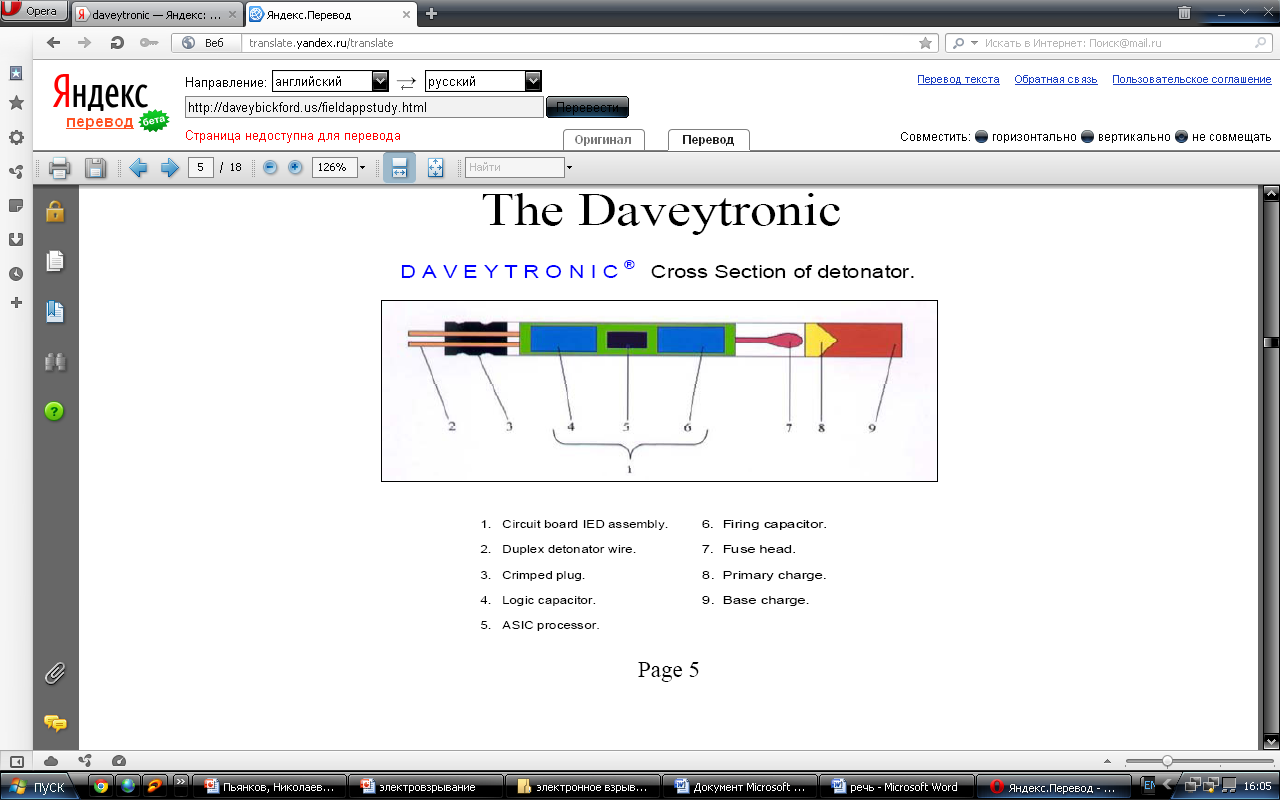Viewport: 1280px width, 800px height.
Task: Open the 'Перевод текста' link
Action: click(958, 80)
